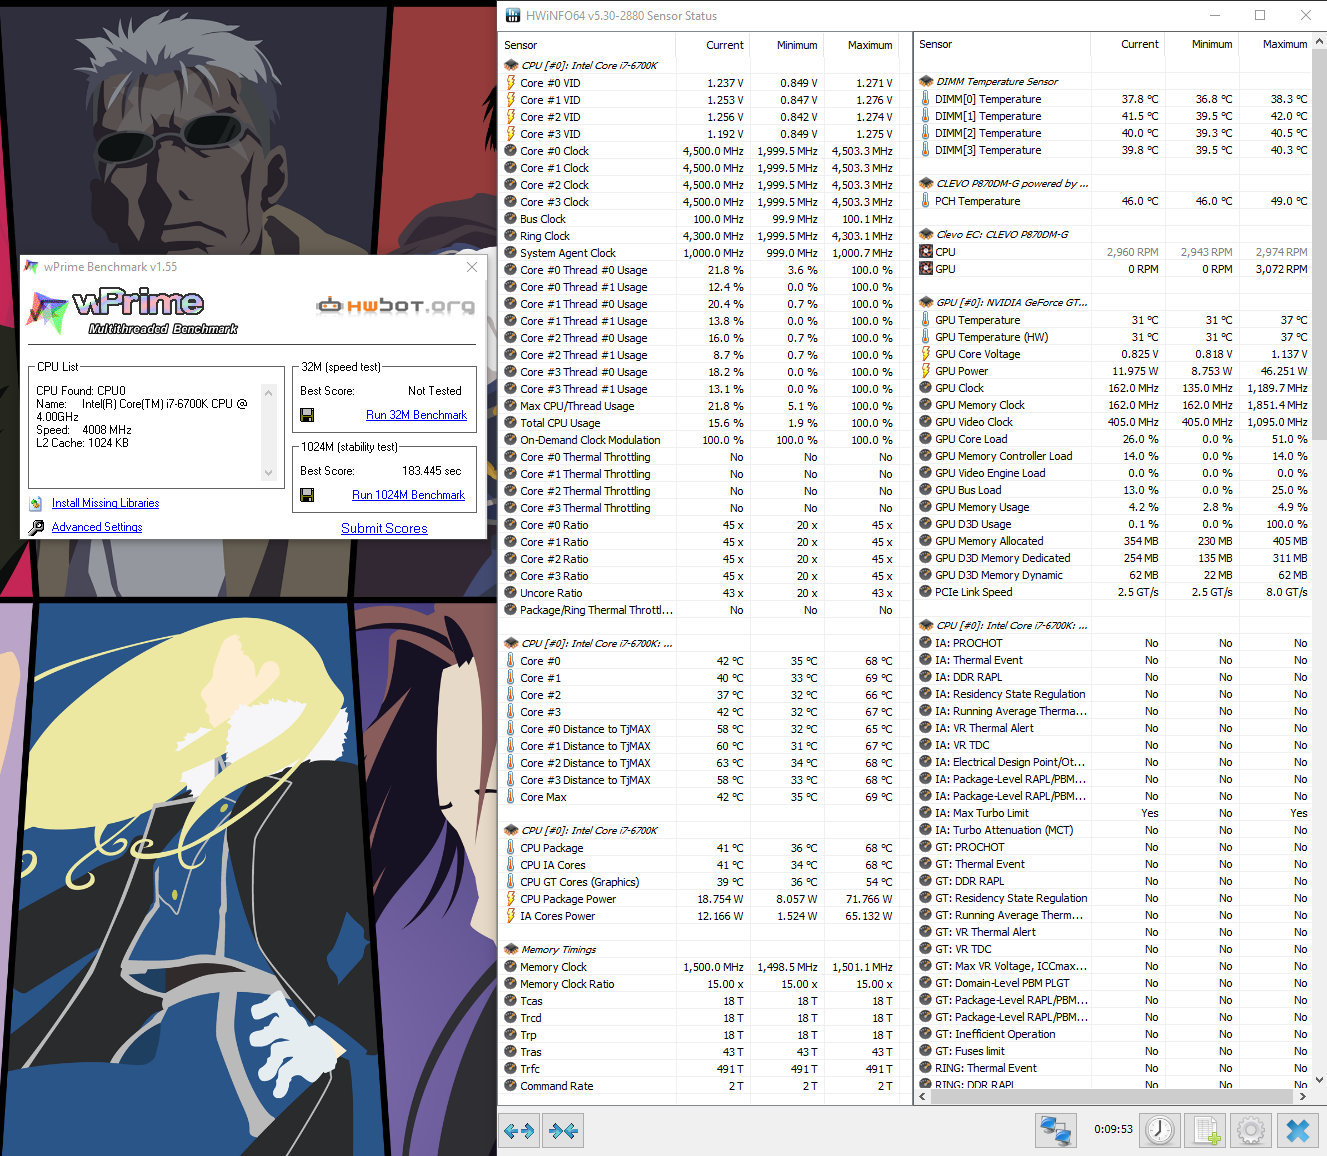Viewport: 1327px width, 1156px height.
Task: Click the horizontal scrollbar right arrow in right pane
Action: point(1302,1097)
